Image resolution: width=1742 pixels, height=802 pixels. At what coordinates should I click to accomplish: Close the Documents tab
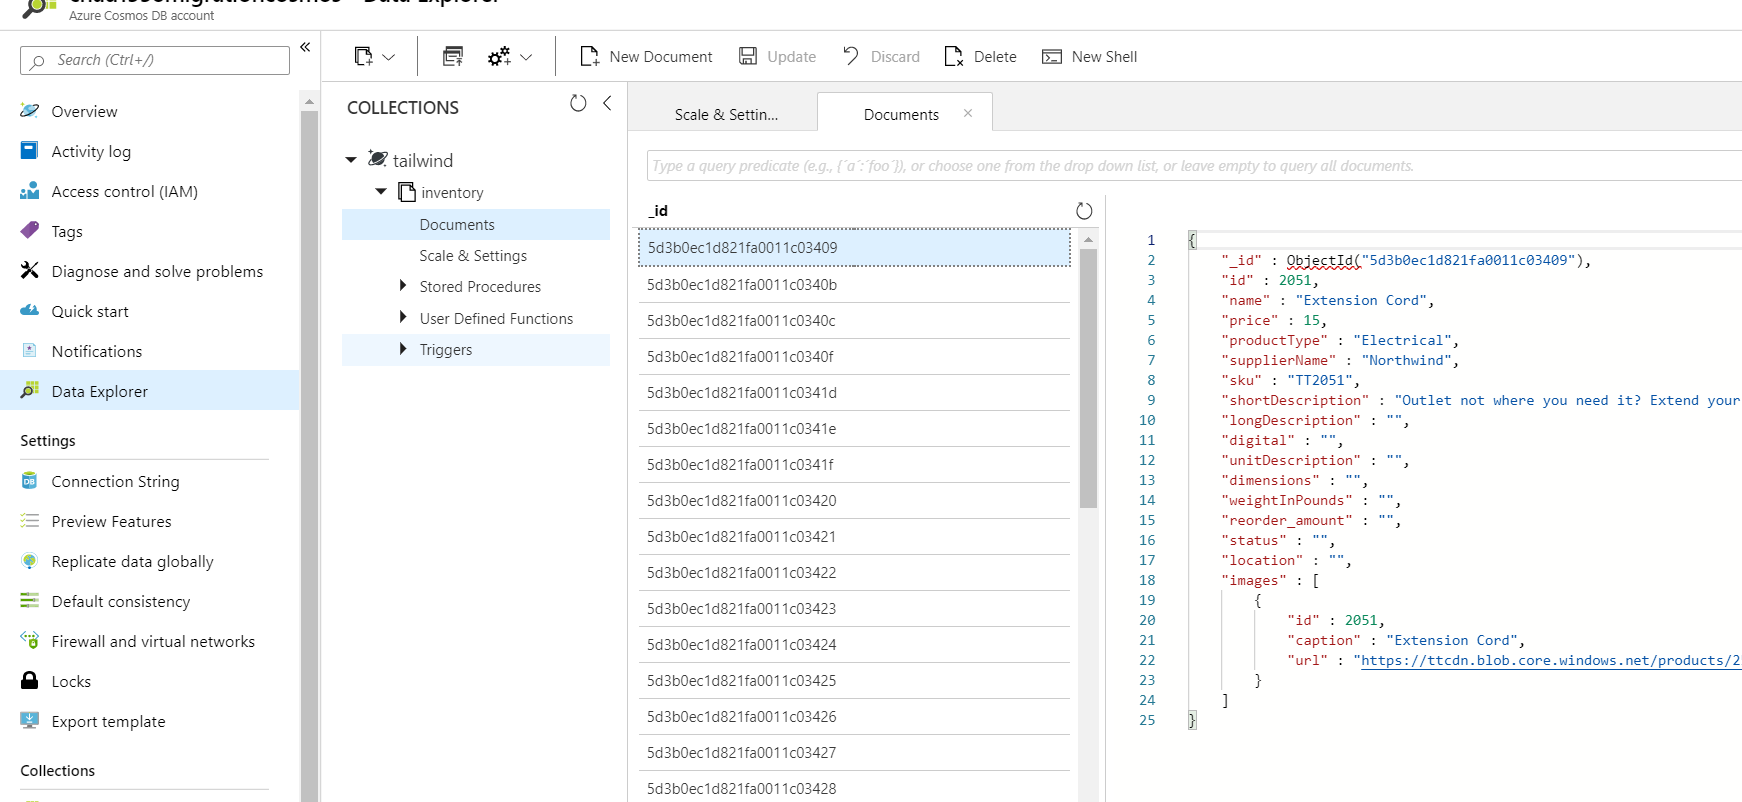(x=968, y=113)
